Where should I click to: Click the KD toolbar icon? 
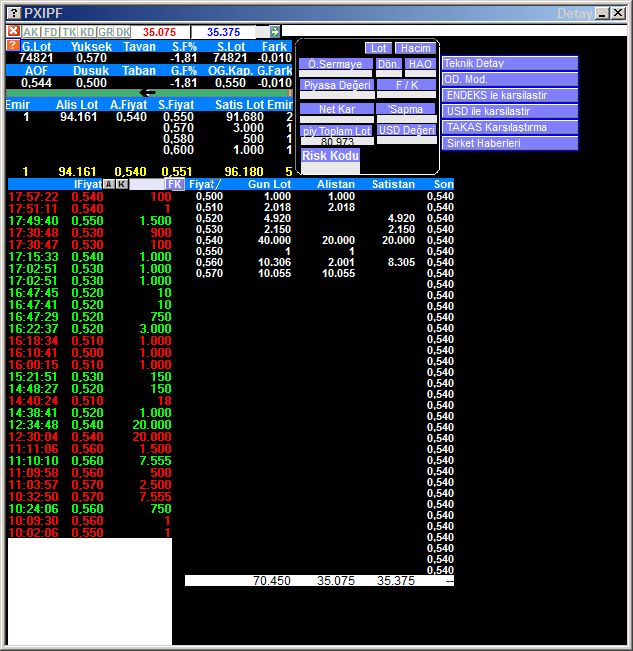(x=87, y=32)
